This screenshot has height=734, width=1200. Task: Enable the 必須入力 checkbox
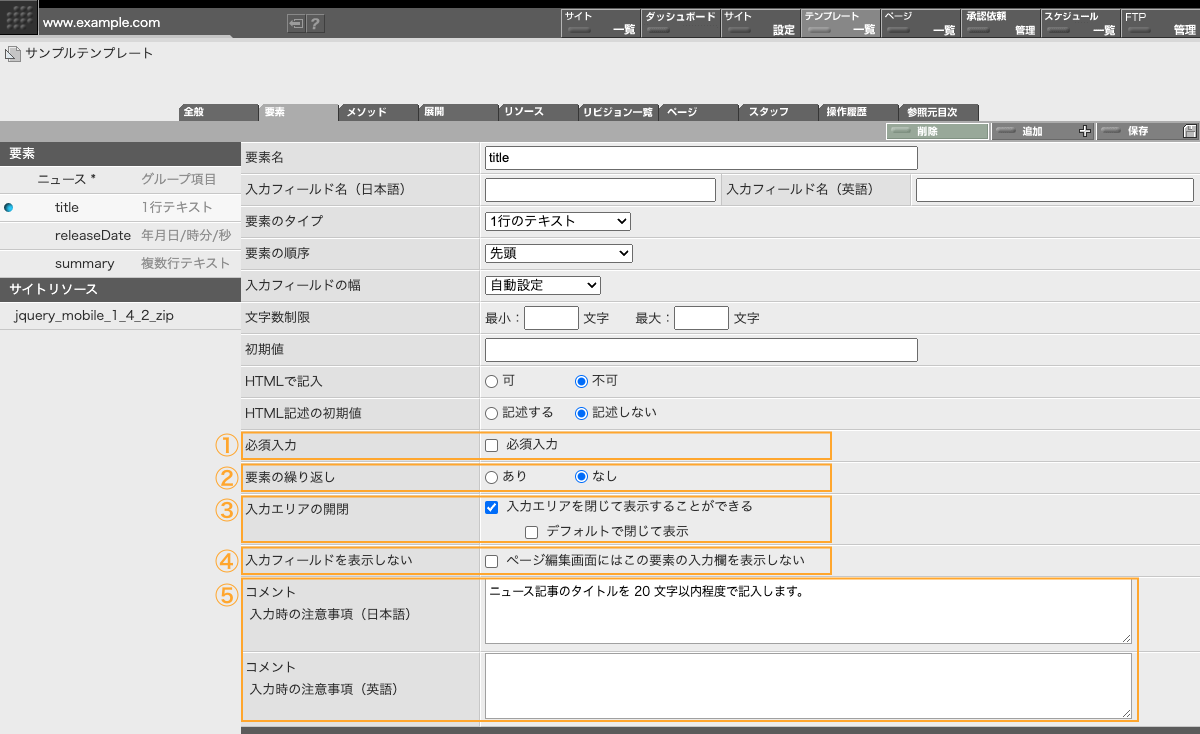[490, 445]
